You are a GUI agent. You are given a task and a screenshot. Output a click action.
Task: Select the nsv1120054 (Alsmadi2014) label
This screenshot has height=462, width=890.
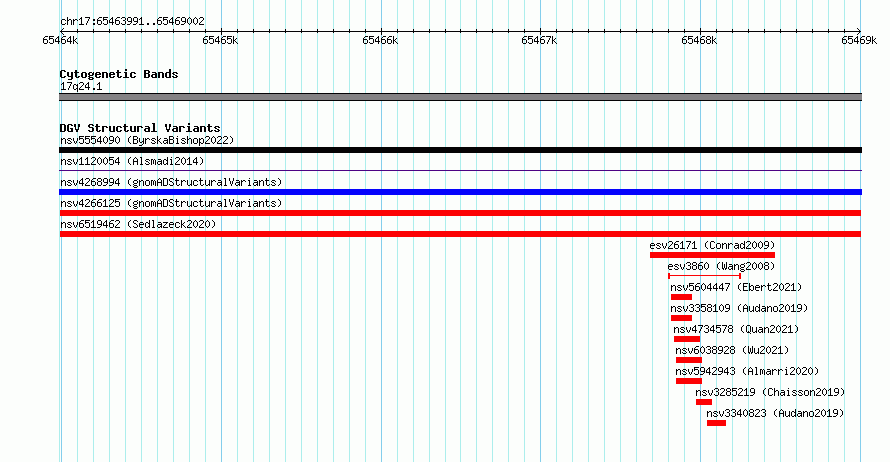tap(132, 161)
